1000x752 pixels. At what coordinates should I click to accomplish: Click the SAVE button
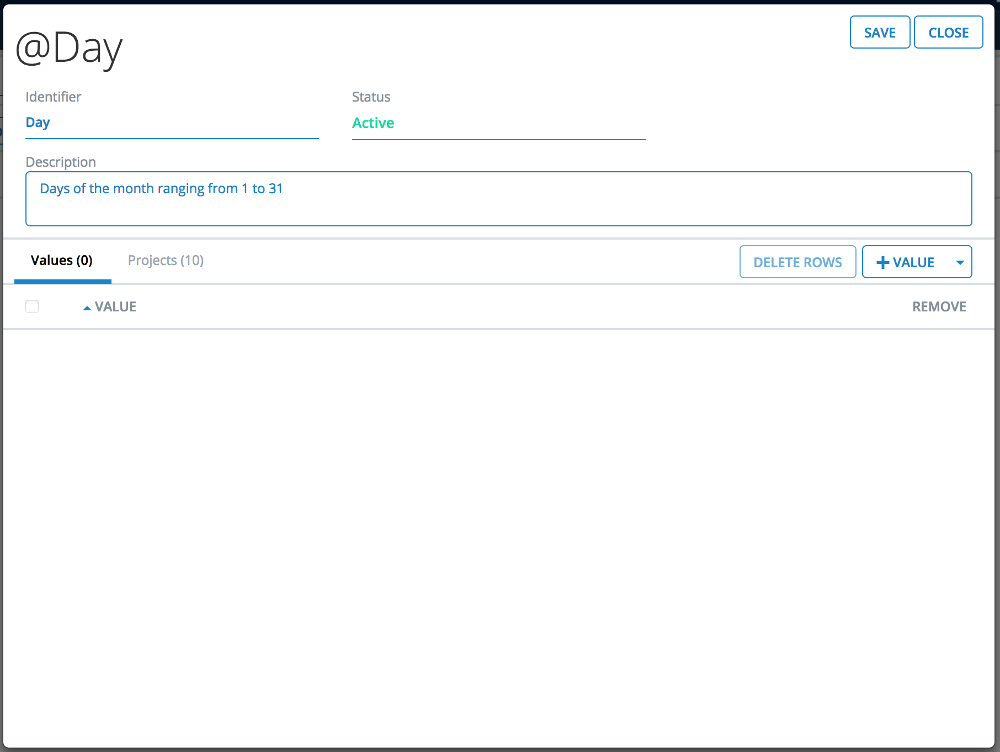[880, 32]
